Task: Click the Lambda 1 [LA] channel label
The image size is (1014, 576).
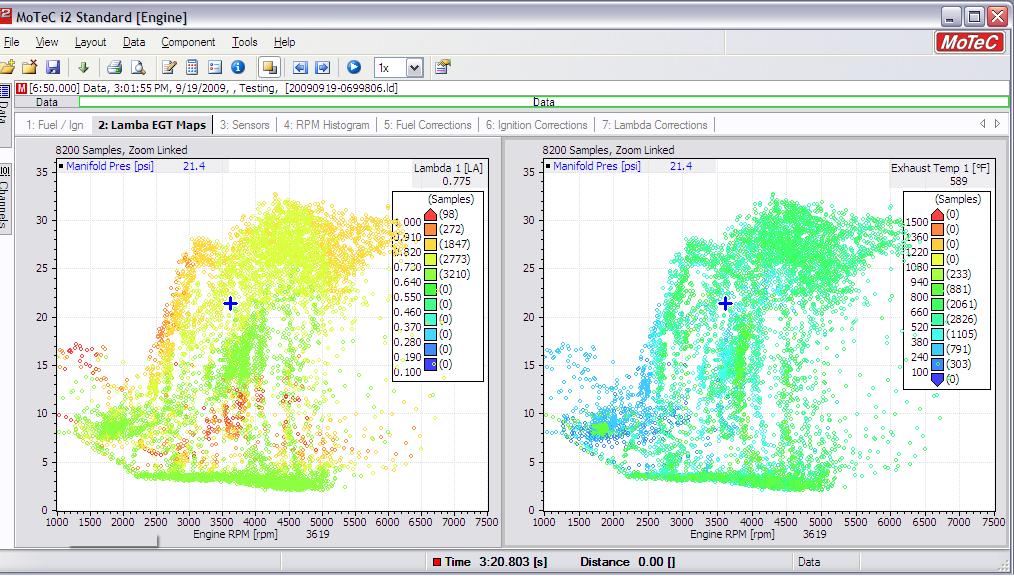Action: point(448,168)
